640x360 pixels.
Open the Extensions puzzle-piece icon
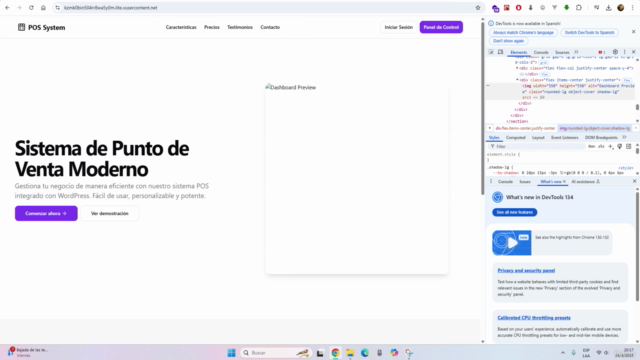click(579, 8)
